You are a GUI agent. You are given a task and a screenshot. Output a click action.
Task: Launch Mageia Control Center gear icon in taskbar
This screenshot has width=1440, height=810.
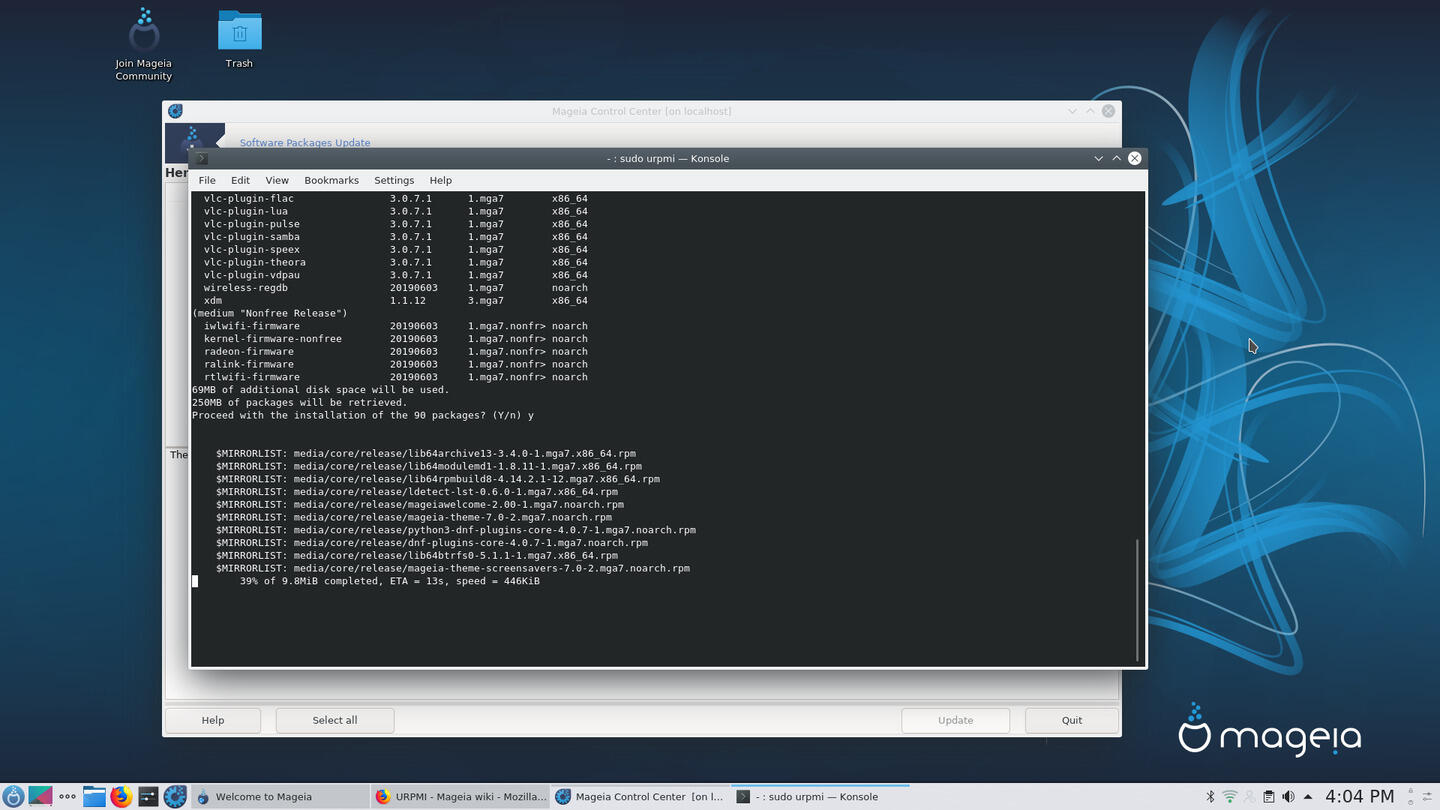tap(175, 797)
